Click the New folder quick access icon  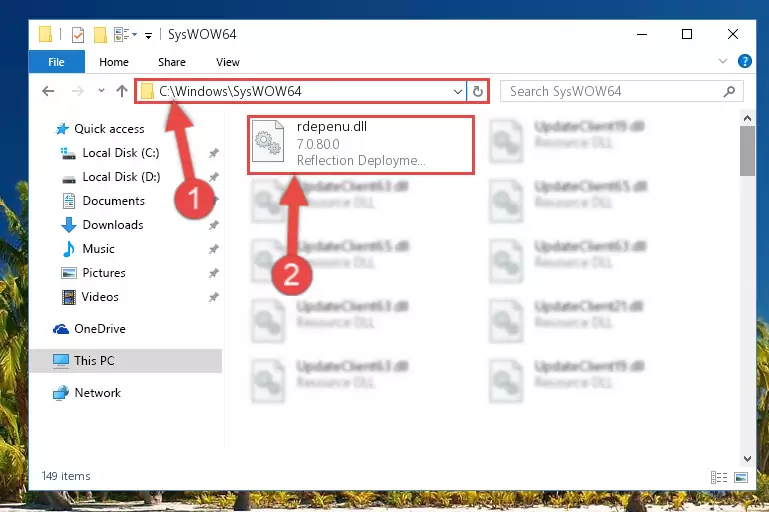(100, 34)
